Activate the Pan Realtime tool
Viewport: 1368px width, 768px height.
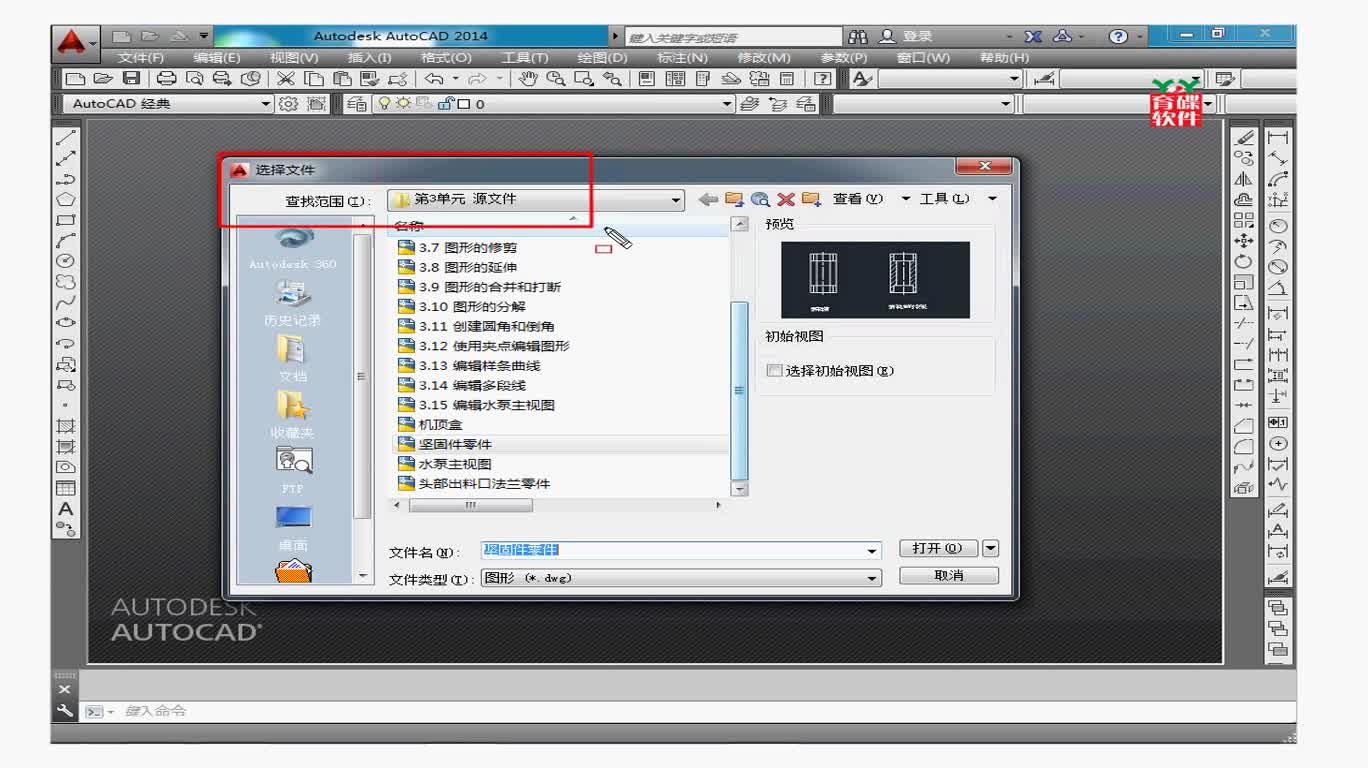[x=529, y=78]
